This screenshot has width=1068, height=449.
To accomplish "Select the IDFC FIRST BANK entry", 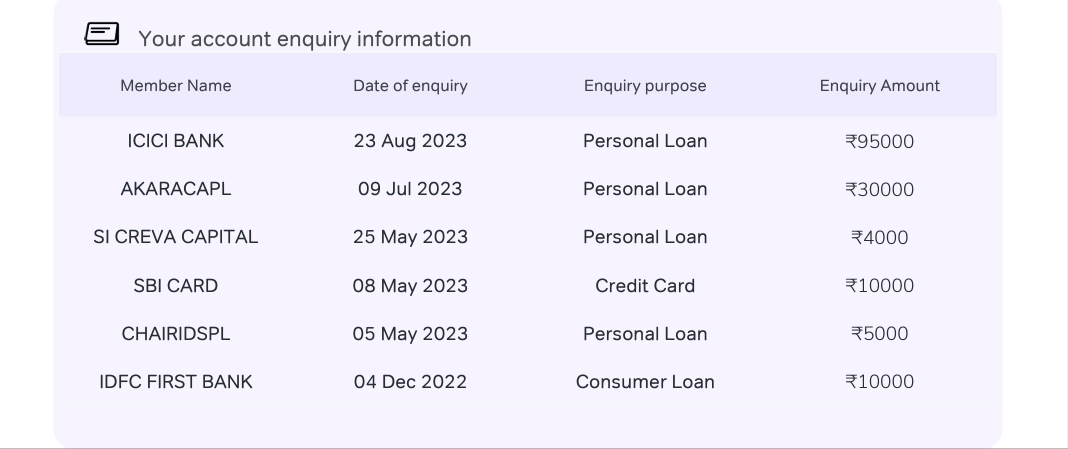I will [176, 382].
